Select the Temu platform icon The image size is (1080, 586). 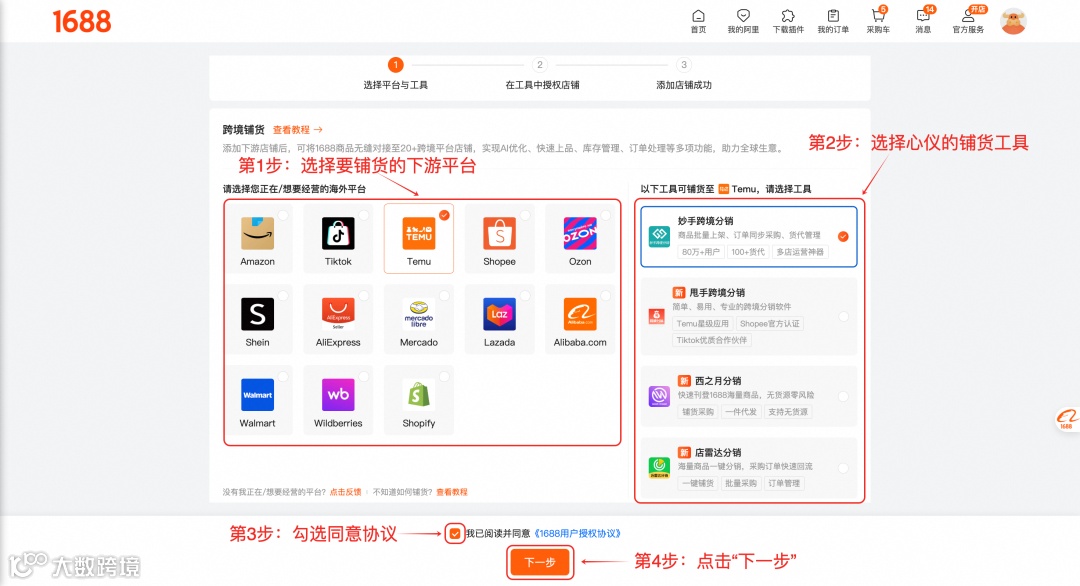(x=419, y=233)
